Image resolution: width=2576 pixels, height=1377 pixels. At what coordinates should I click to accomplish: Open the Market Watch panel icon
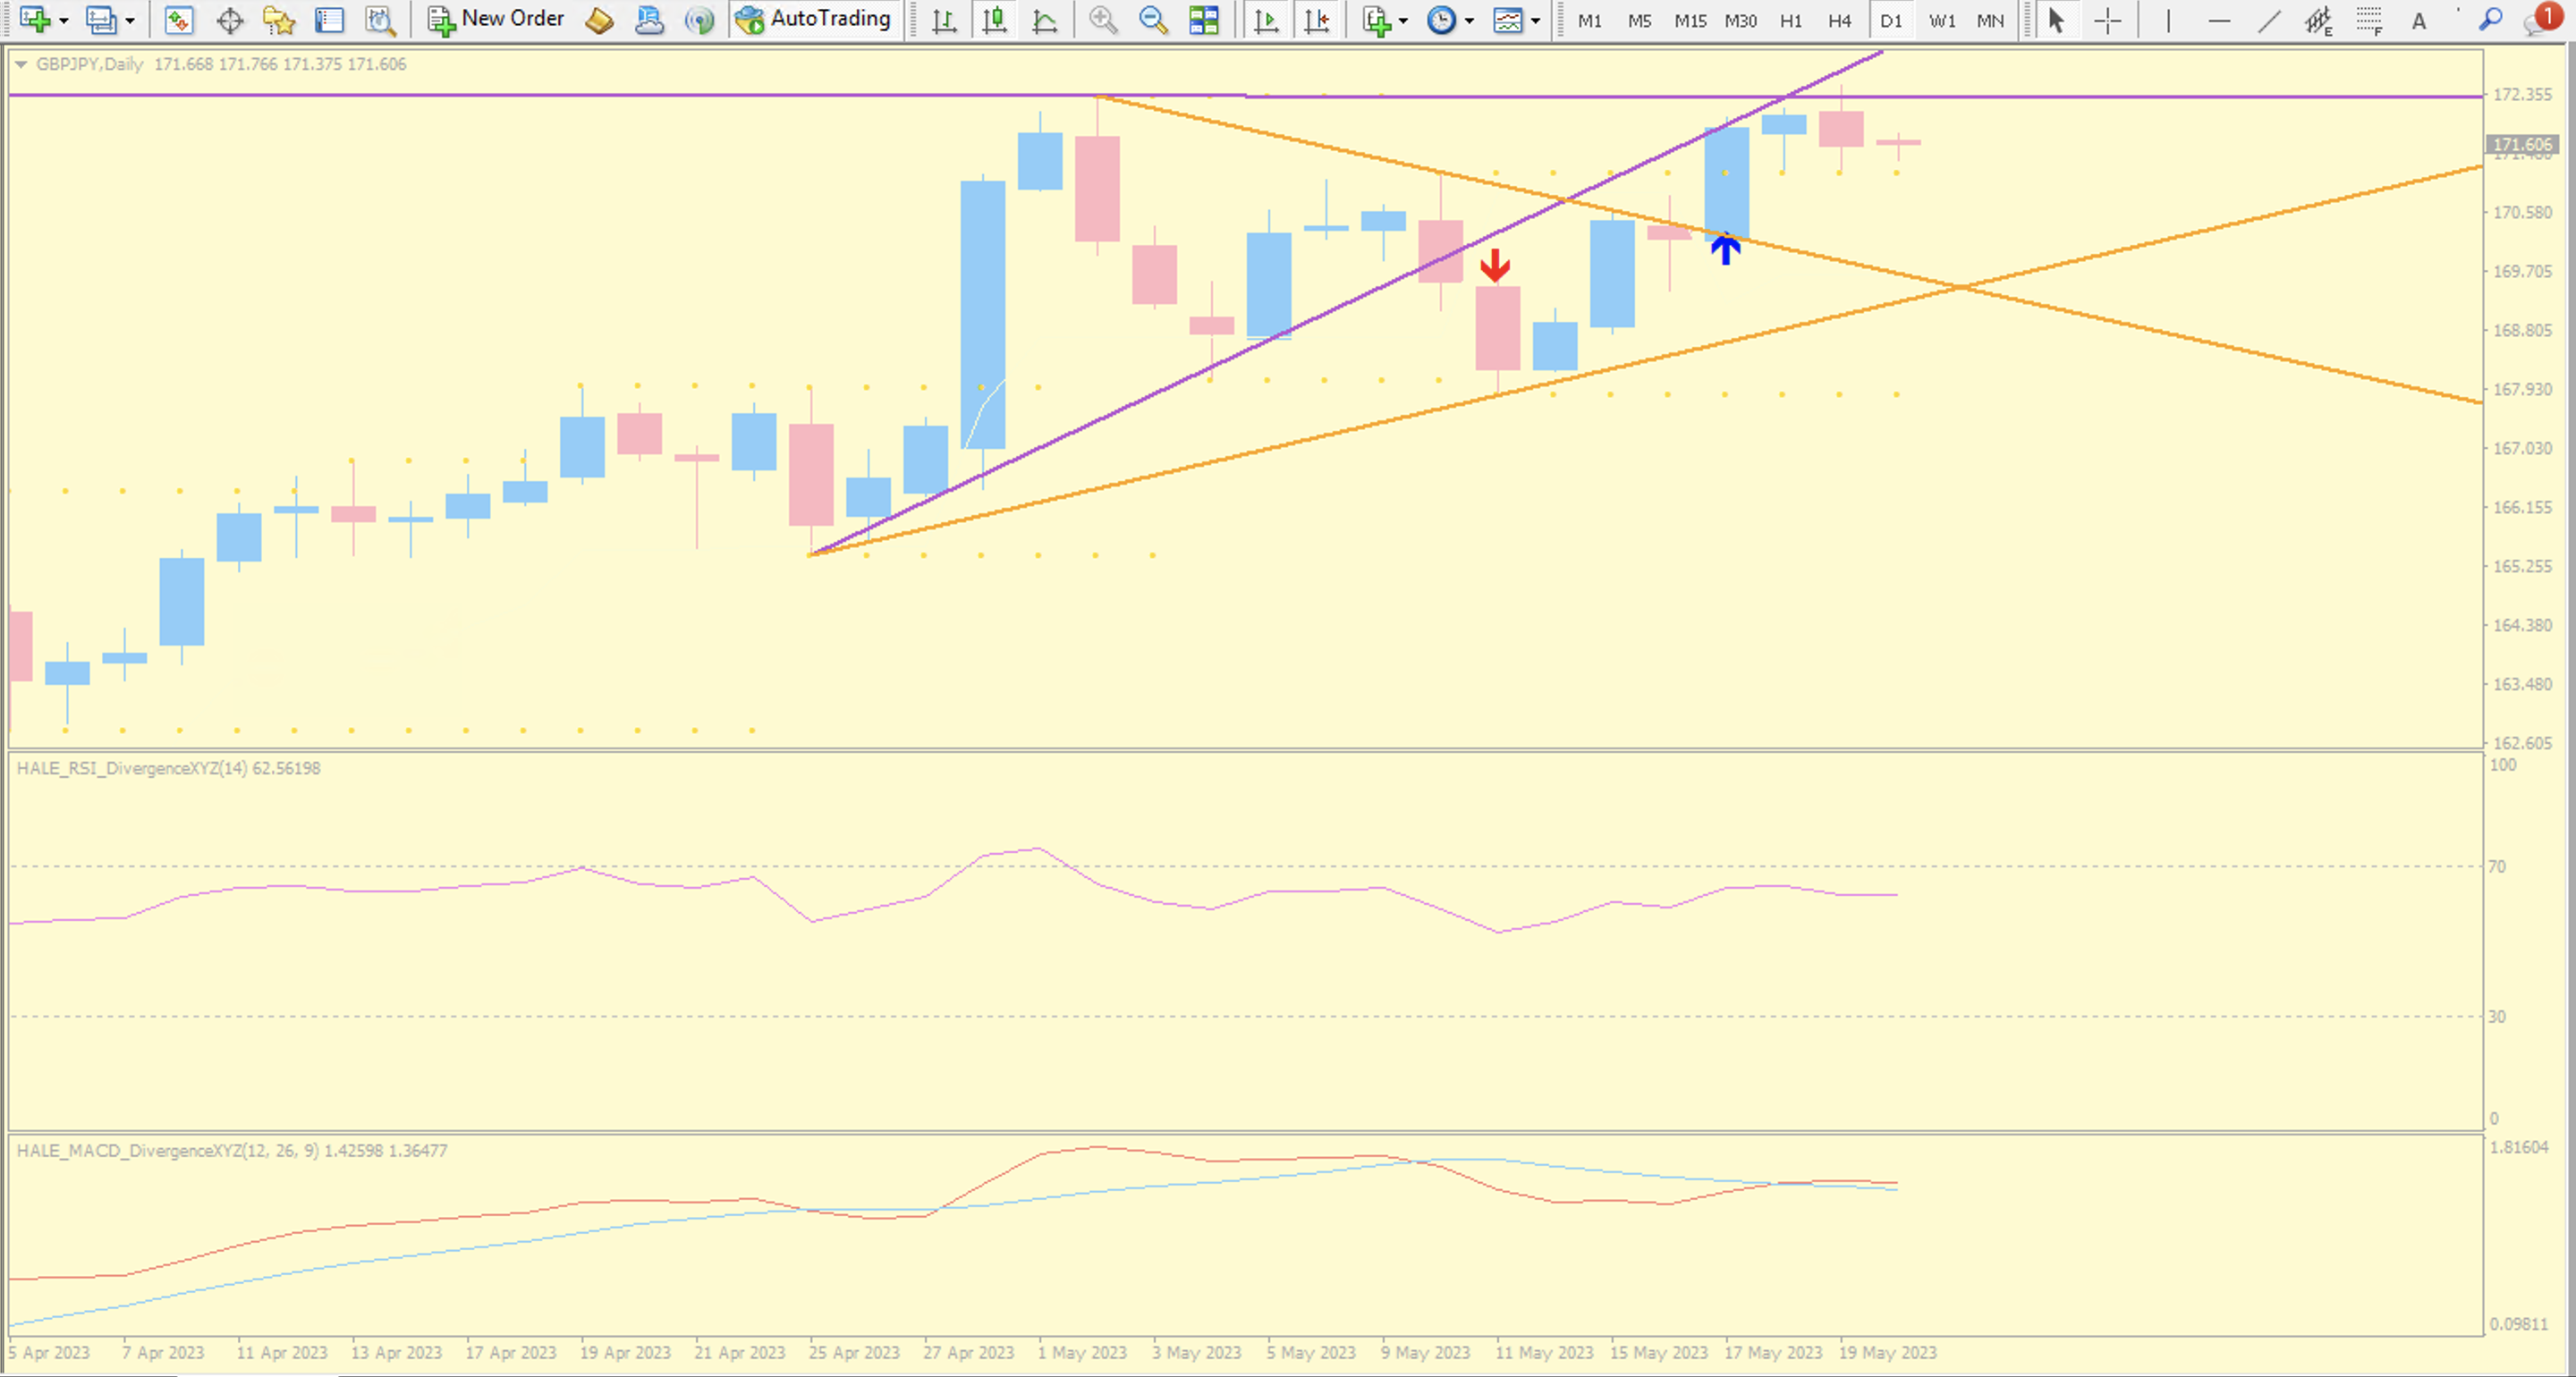[179, 20]
